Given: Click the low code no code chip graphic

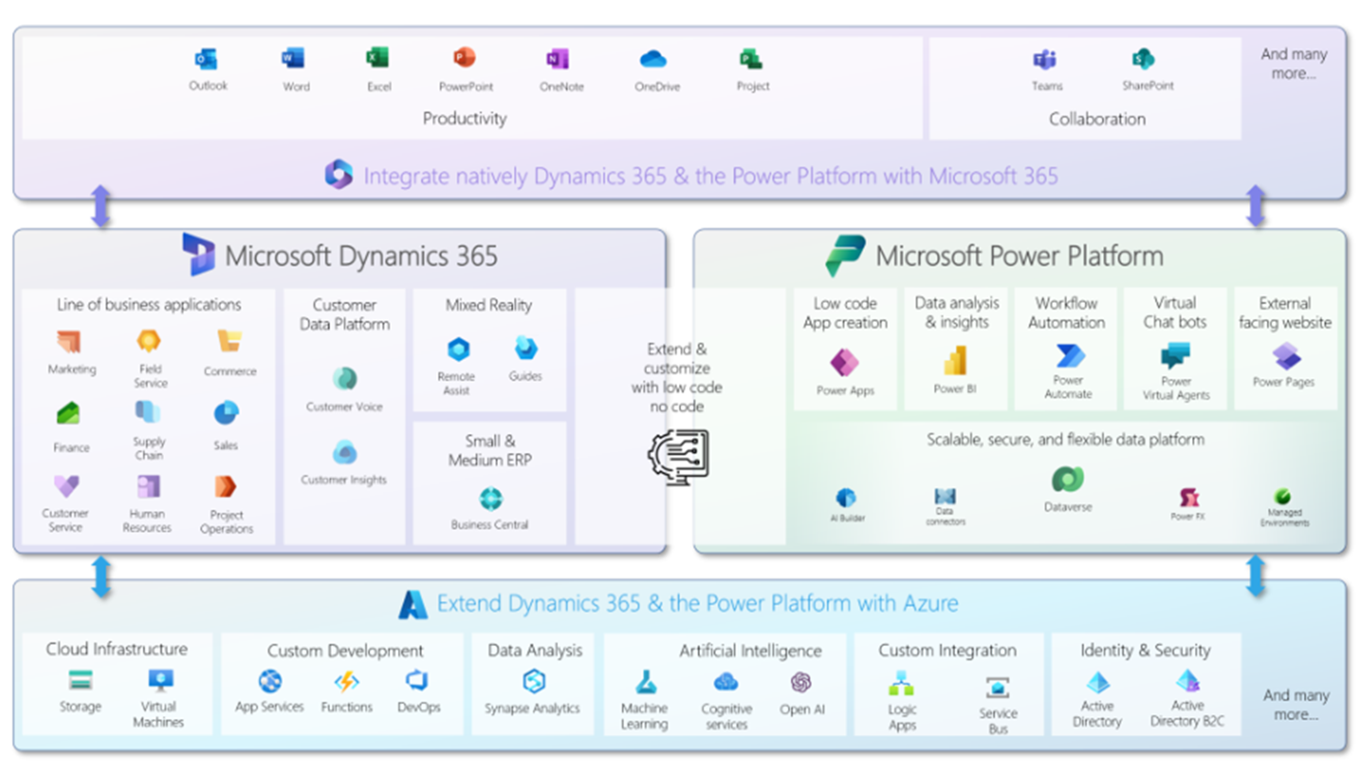Looking at the screenshot, I should pos(679,456).
